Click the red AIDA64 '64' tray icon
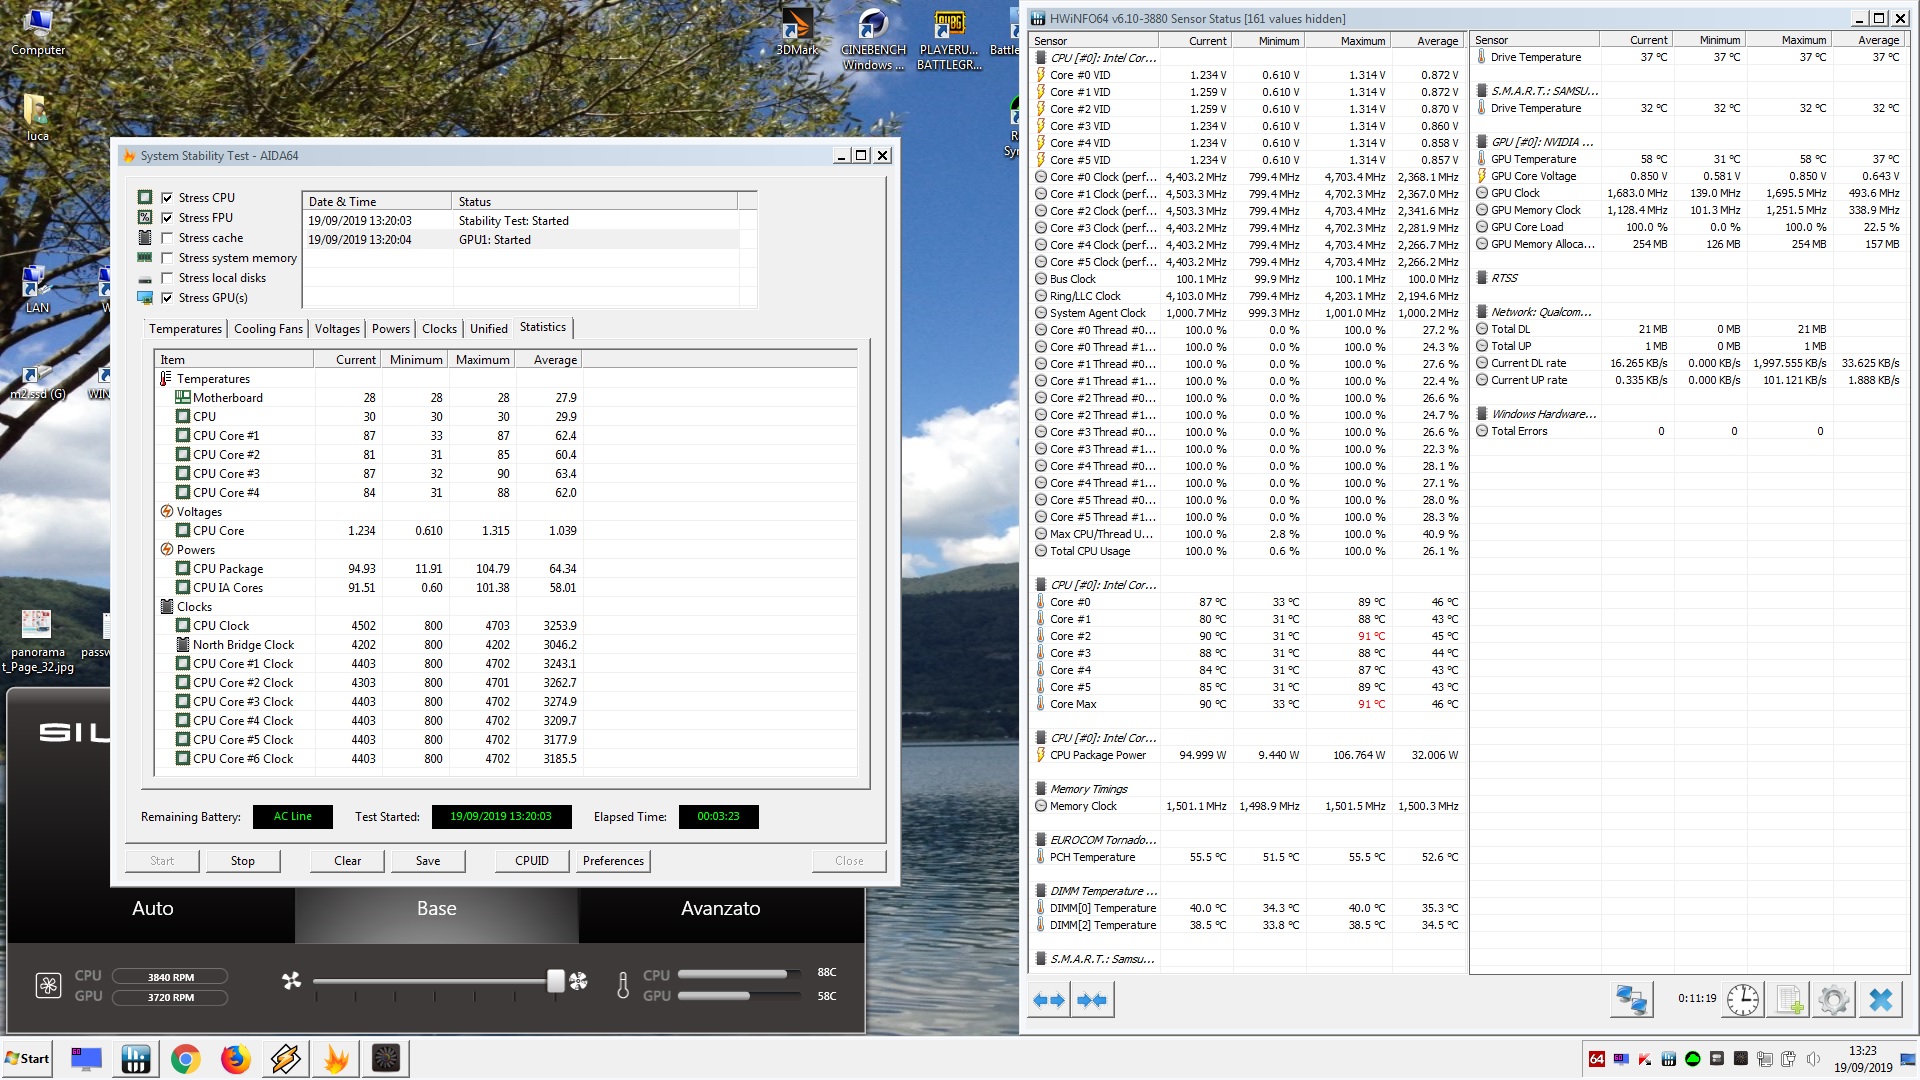Screen dimensions: 1920x1080 click(x=1597, y=1059)
